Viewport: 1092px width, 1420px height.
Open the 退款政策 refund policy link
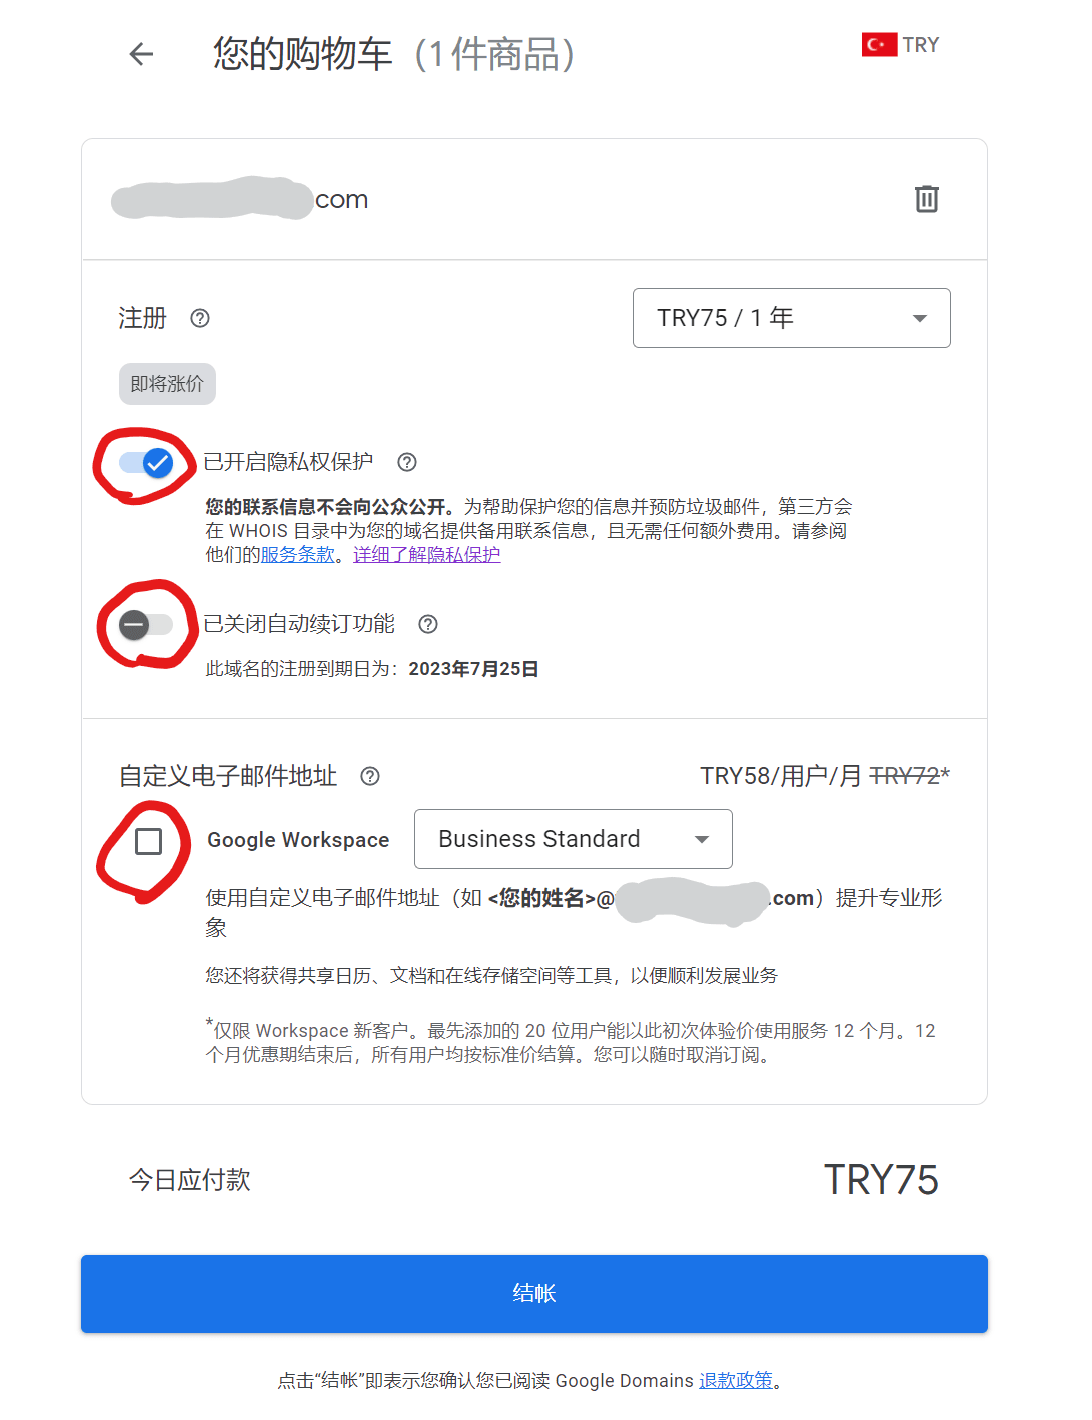736,1381
